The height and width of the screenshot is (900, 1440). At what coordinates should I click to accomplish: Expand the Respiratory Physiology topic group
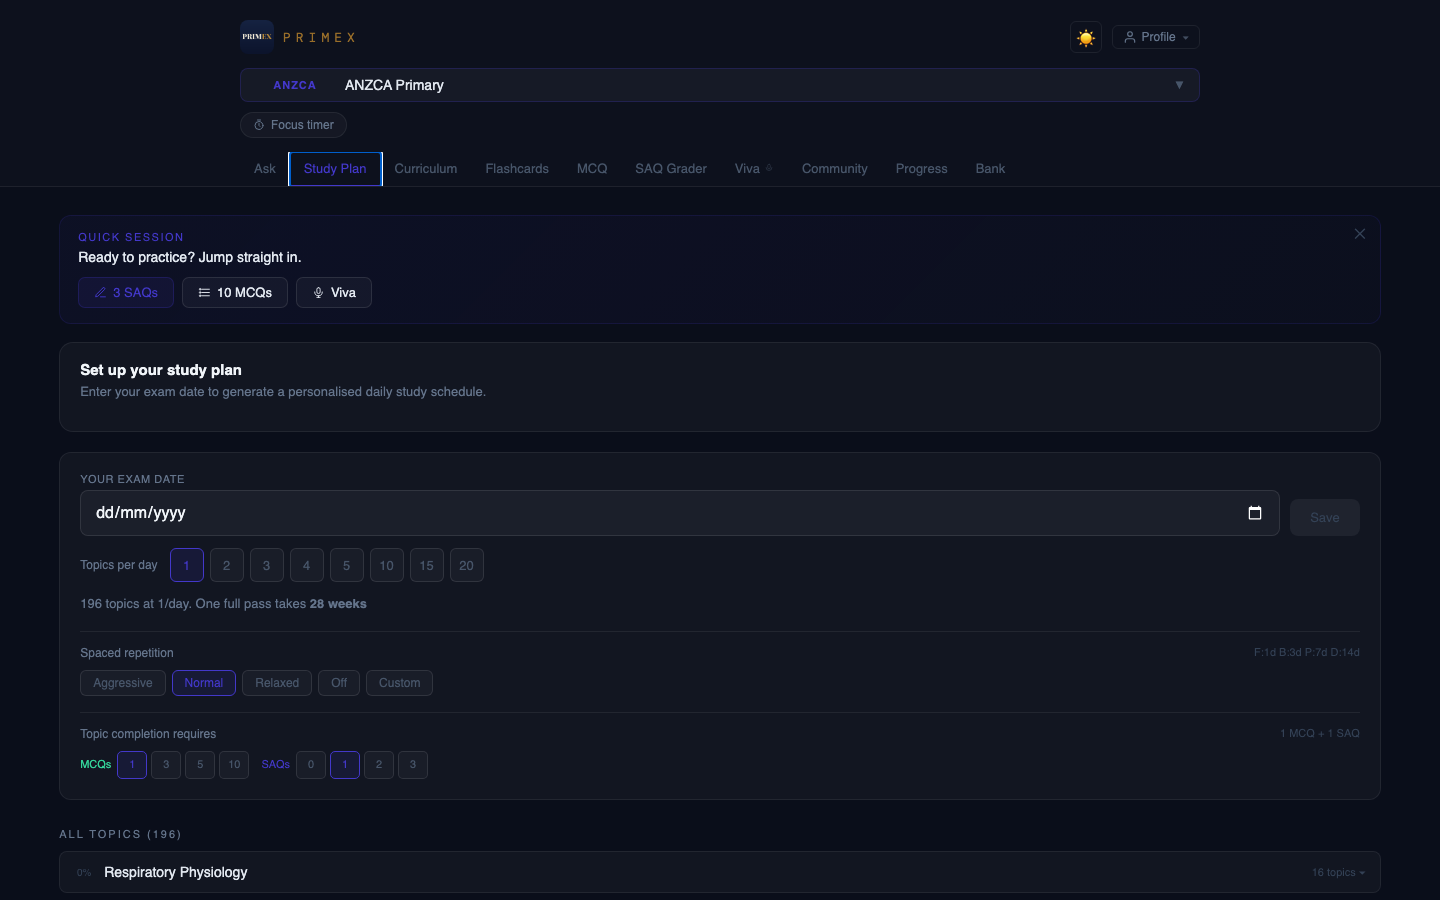pos(720,872)
